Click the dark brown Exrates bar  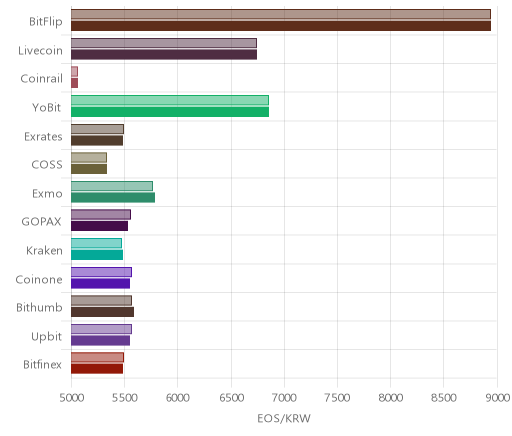(x=97, y=141)
